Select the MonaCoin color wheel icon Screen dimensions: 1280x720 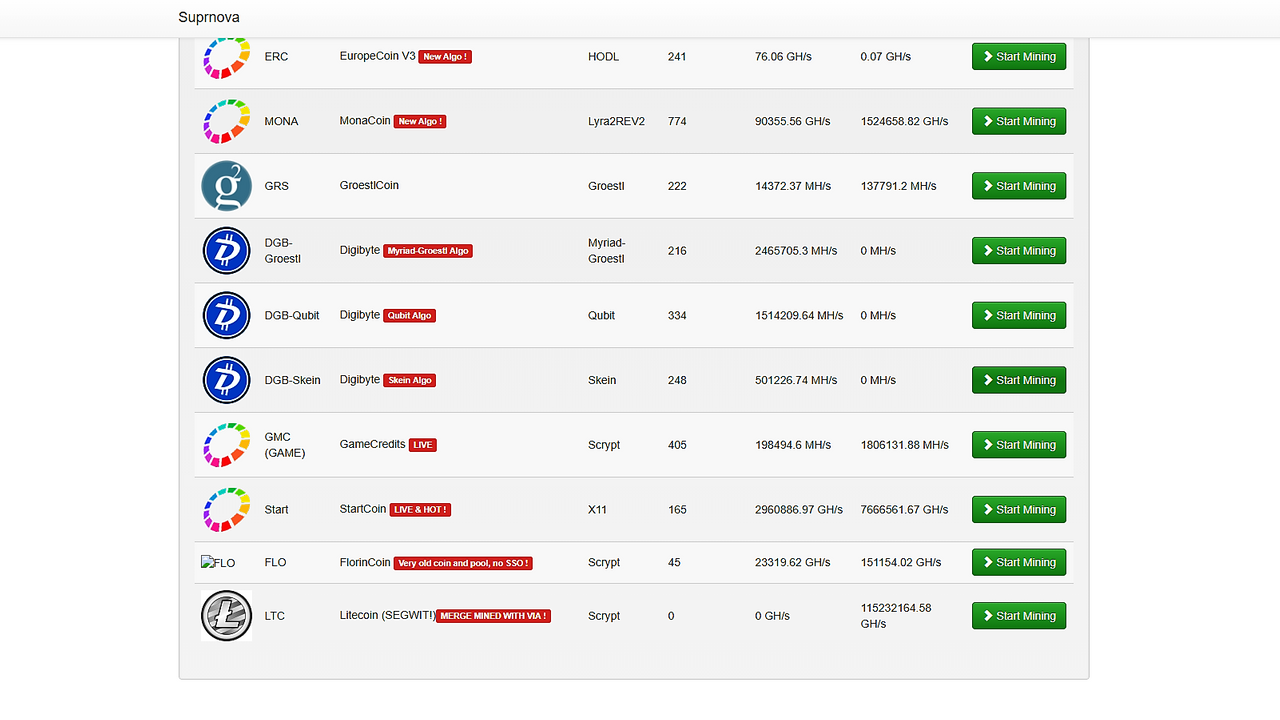coord(226,121)
